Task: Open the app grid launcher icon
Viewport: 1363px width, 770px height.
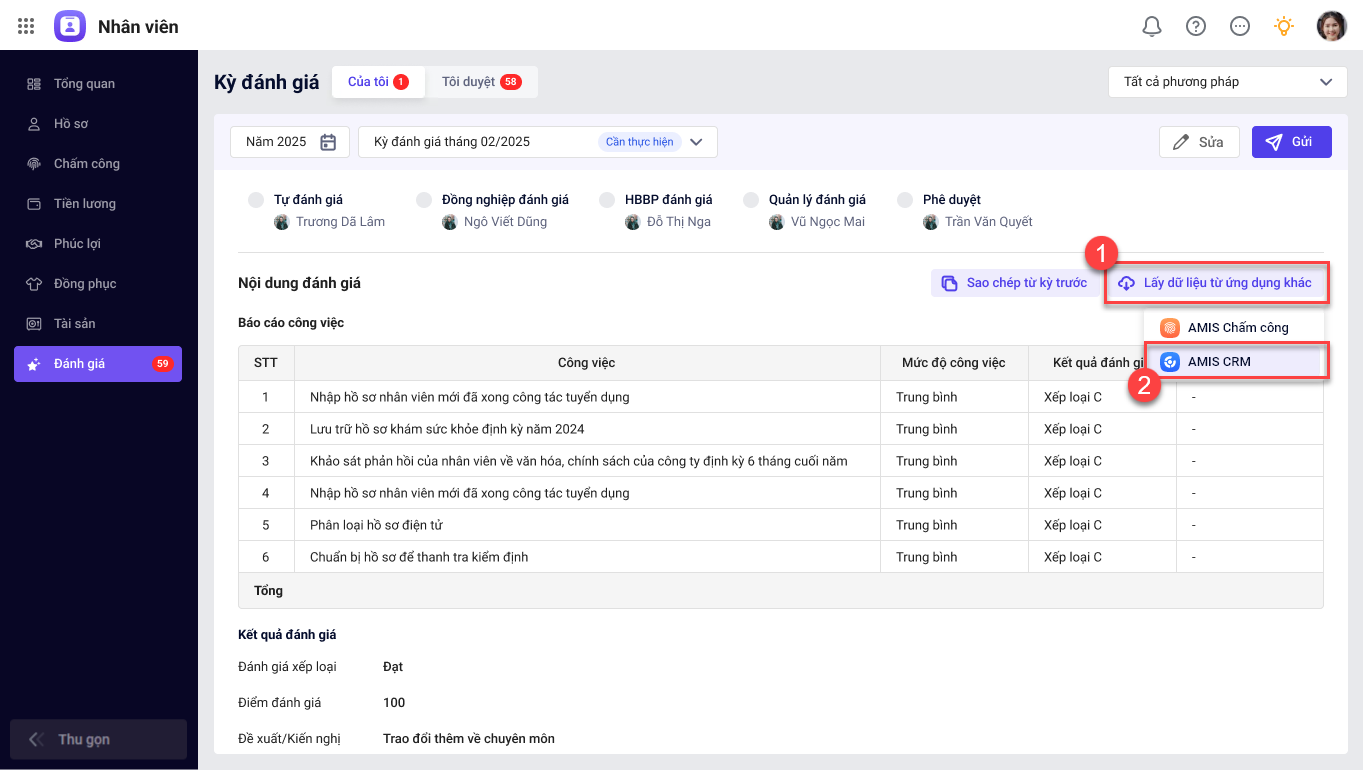Action: coord(27,26)
